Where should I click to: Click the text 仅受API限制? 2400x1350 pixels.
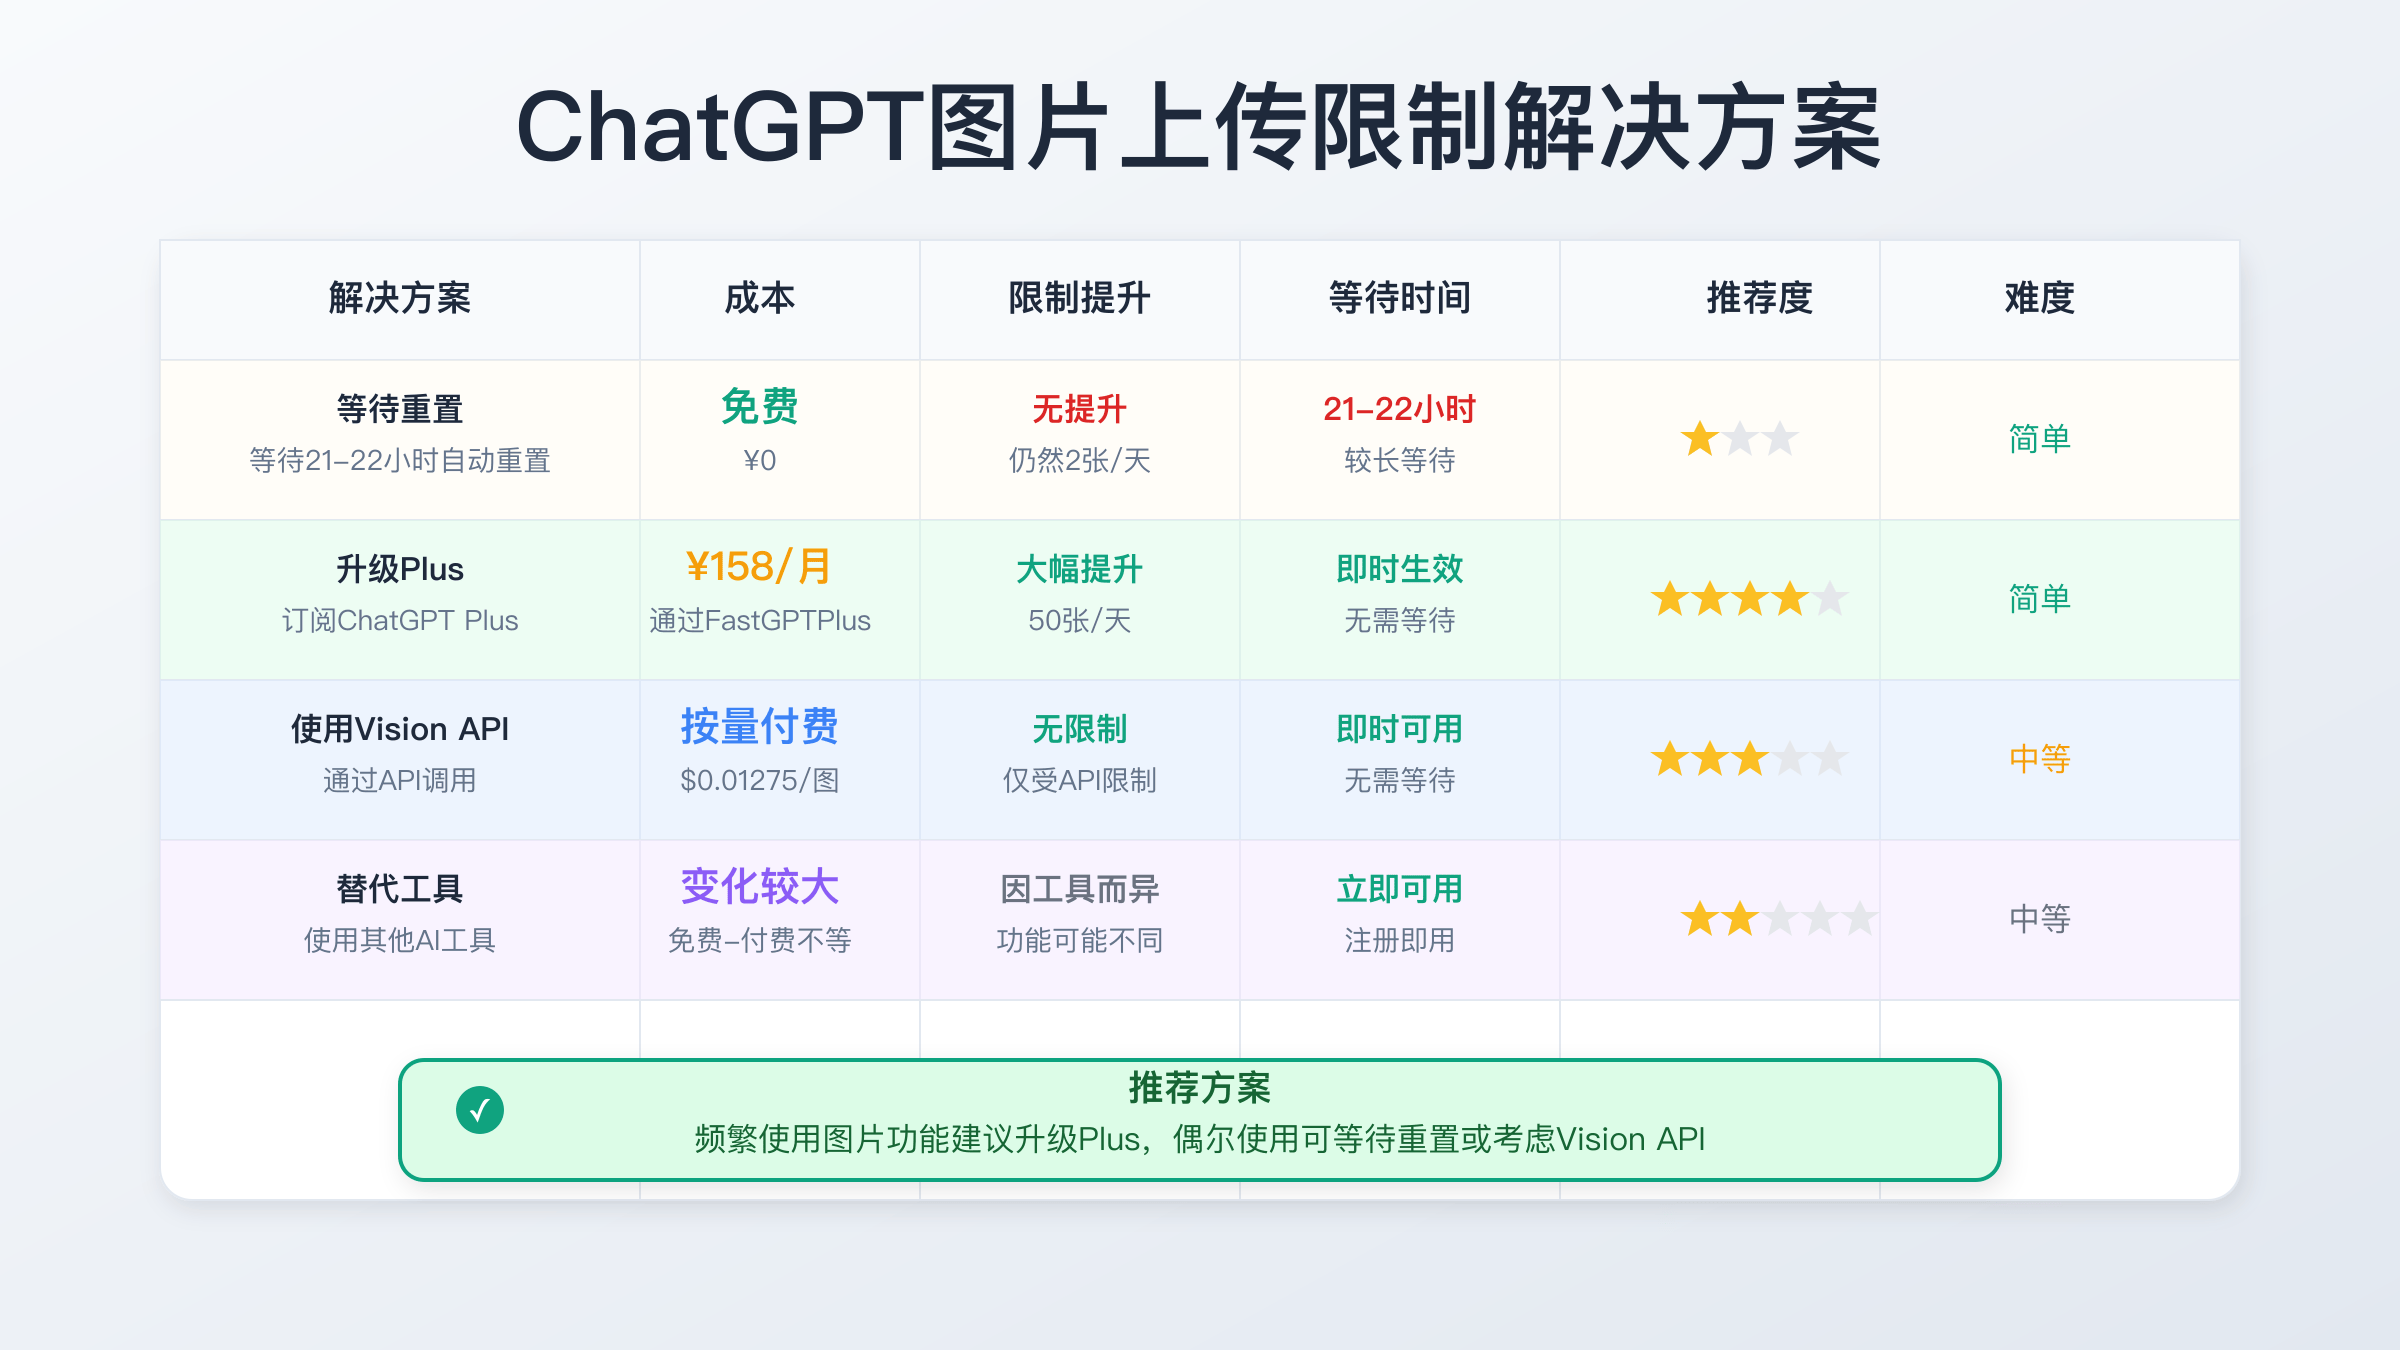[x=1080, y=780]
